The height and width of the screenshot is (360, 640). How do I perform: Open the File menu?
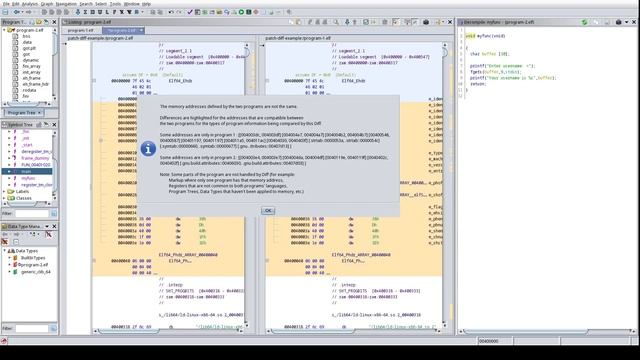(x=6, y=4)
